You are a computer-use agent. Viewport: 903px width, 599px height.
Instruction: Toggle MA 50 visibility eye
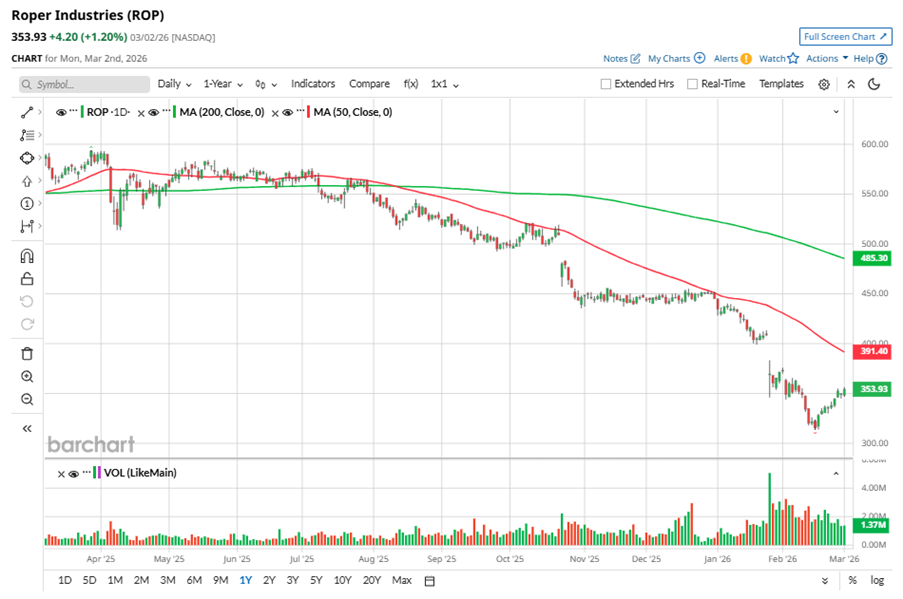coord(287,112)
